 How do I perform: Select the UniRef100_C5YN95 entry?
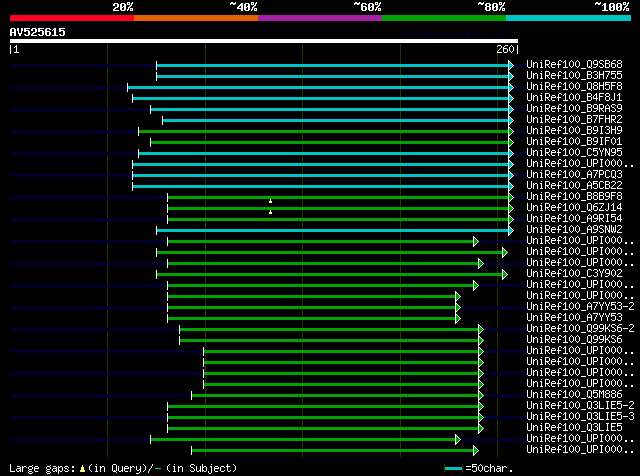tap(574, 152)
